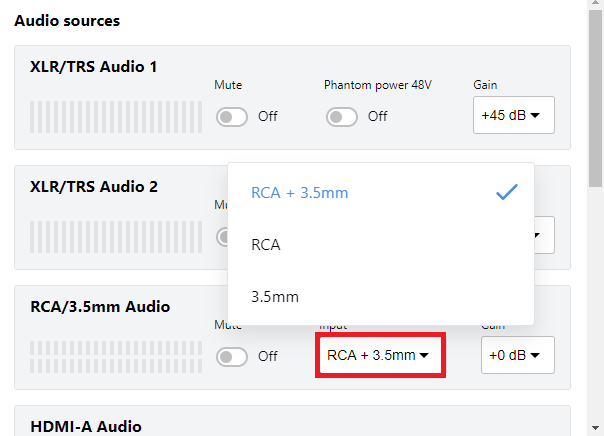Click the RCA/3.5mm Audio title

tap(100, 307)
